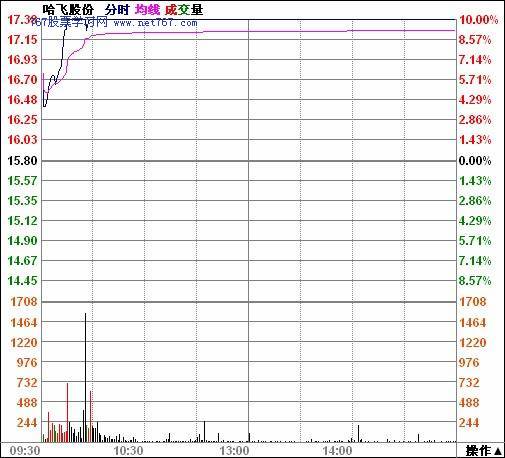Click the 1708 left volume axis label
The image size is (505, 458).
point(24,302)
